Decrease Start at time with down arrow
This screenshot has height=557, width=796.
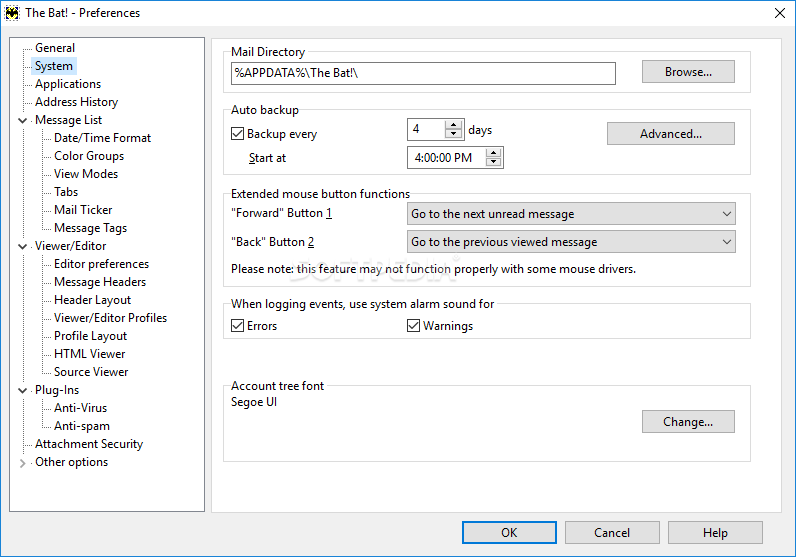tap(493, 162)
